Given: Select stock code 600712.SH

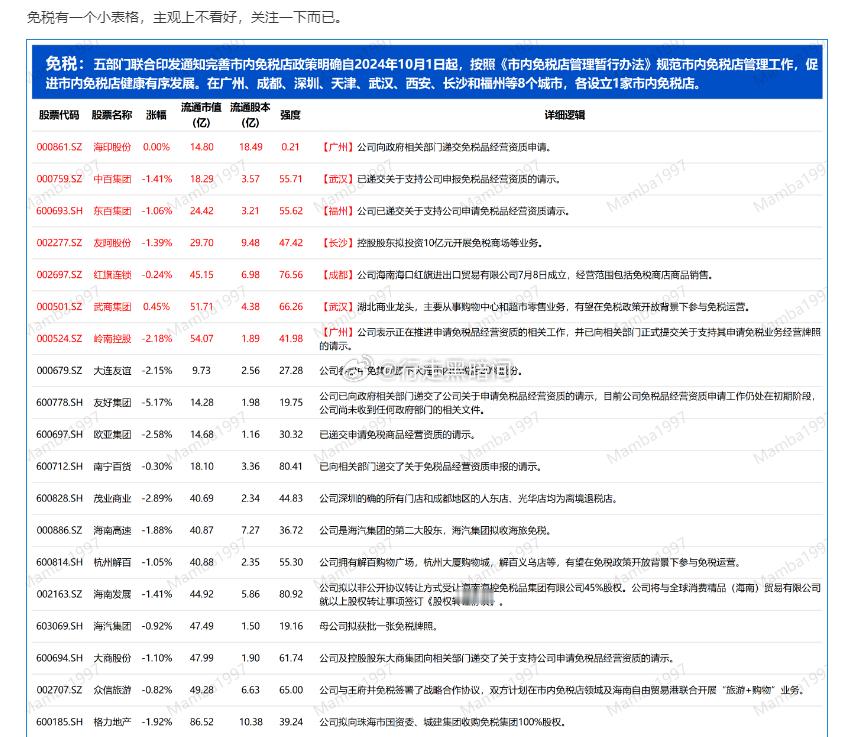Looking at the screenshot, I should [59, 466].
